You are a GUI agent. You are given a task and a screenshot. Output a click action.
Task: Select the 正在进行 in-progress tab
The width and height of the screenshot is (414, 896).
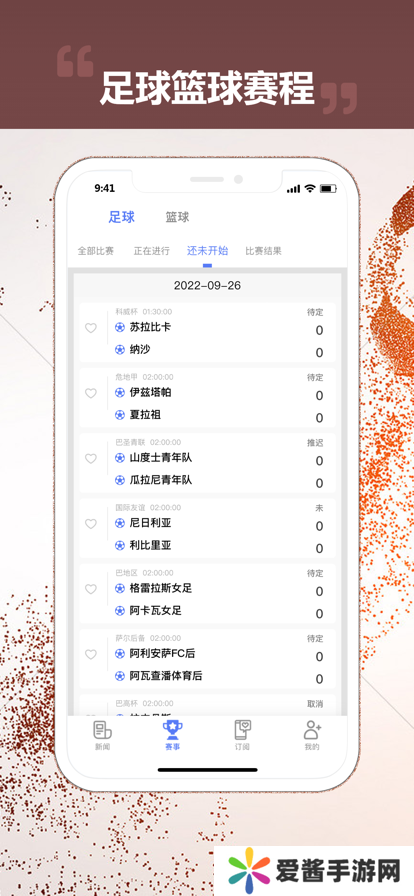tap(152, 251)
